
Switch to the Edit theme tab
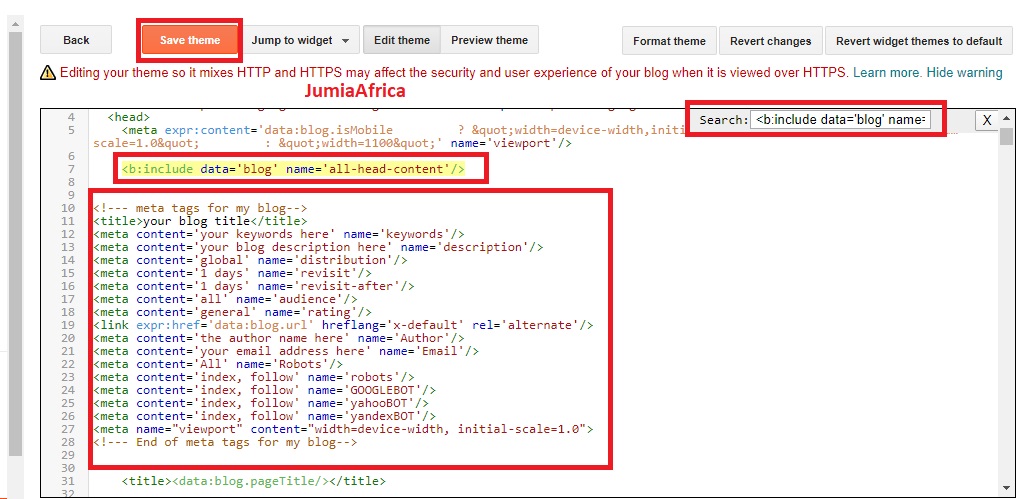(401, 40)
